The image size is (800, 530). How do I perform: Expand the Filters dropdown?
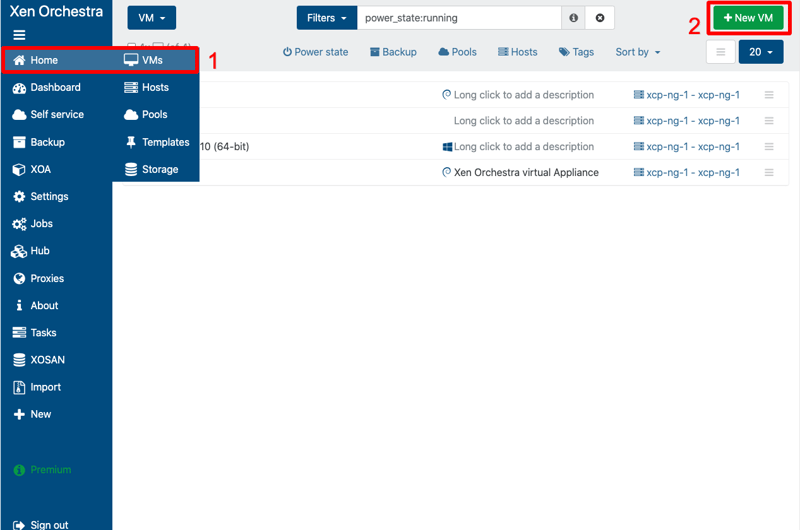click(x=327, y=18)
